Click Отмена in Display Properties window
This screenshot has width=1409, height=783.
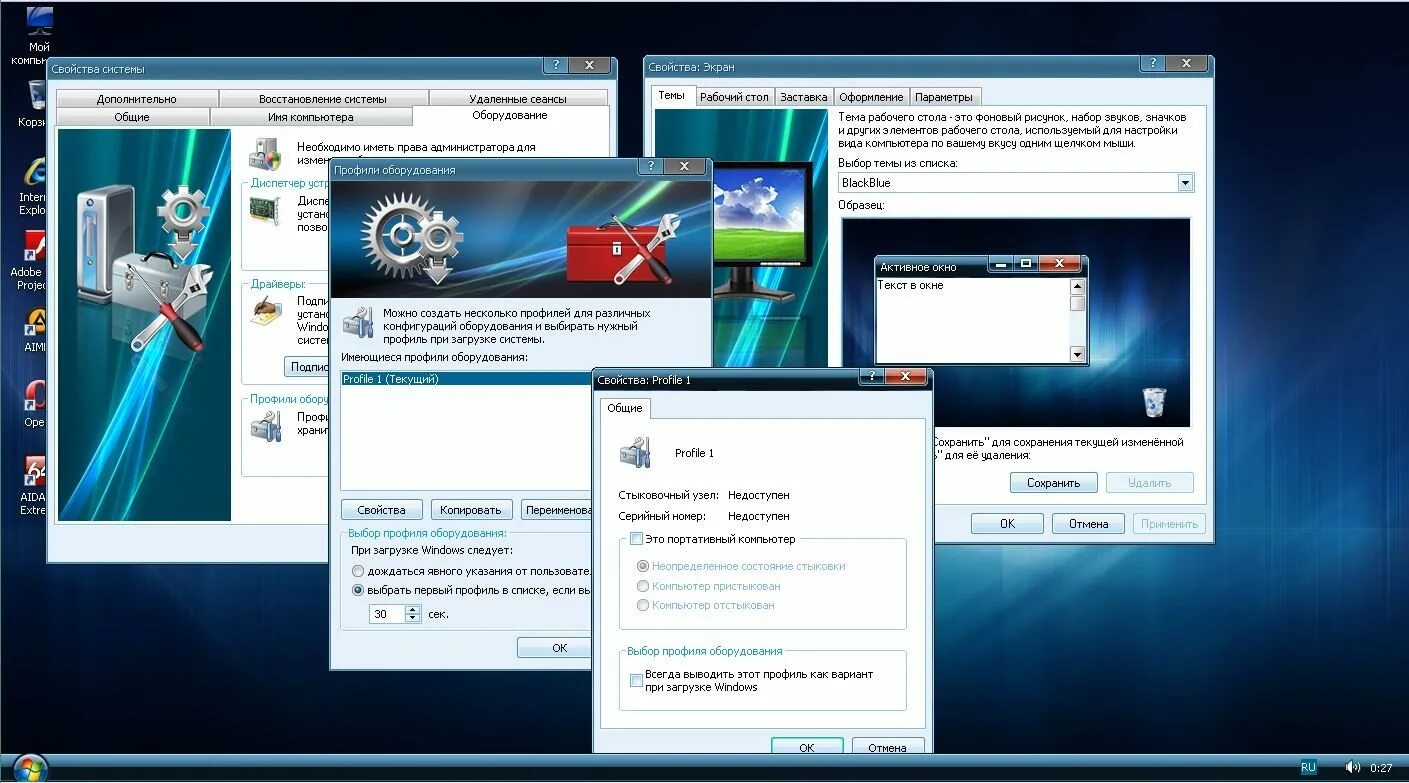point(1088,523)
